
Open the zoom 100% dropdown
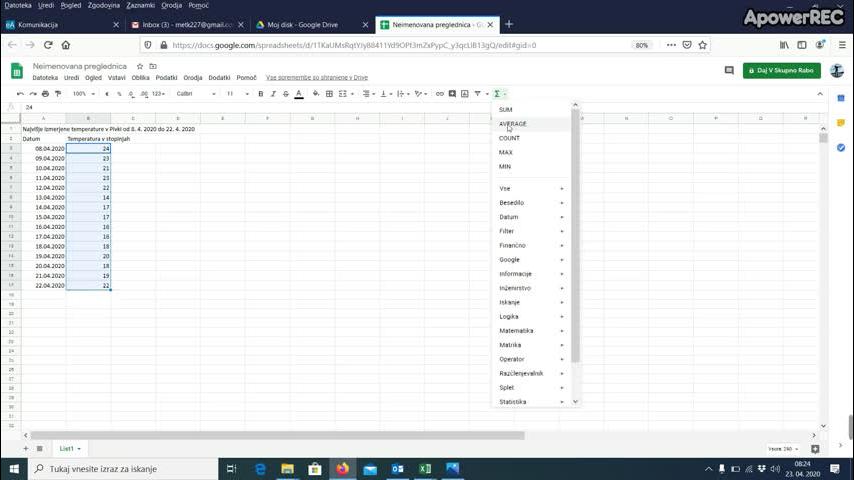pyautogui.click(x=83, y=94)
